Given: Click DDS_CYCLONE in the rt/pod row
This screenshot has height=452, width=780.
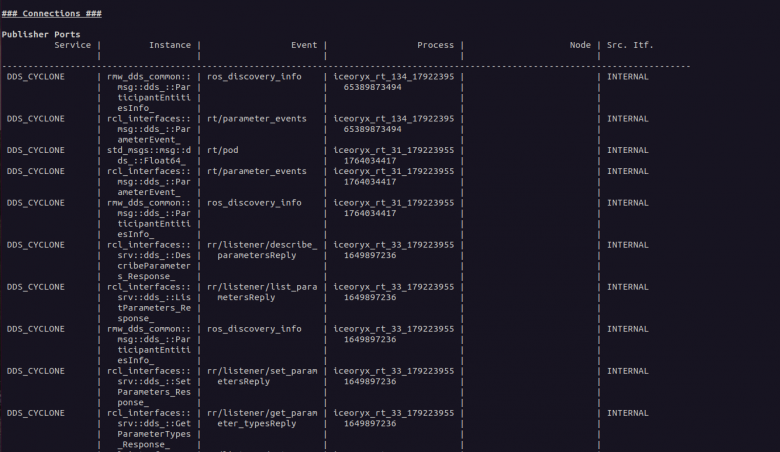Looking at the screenshot, I should (36, 150).
